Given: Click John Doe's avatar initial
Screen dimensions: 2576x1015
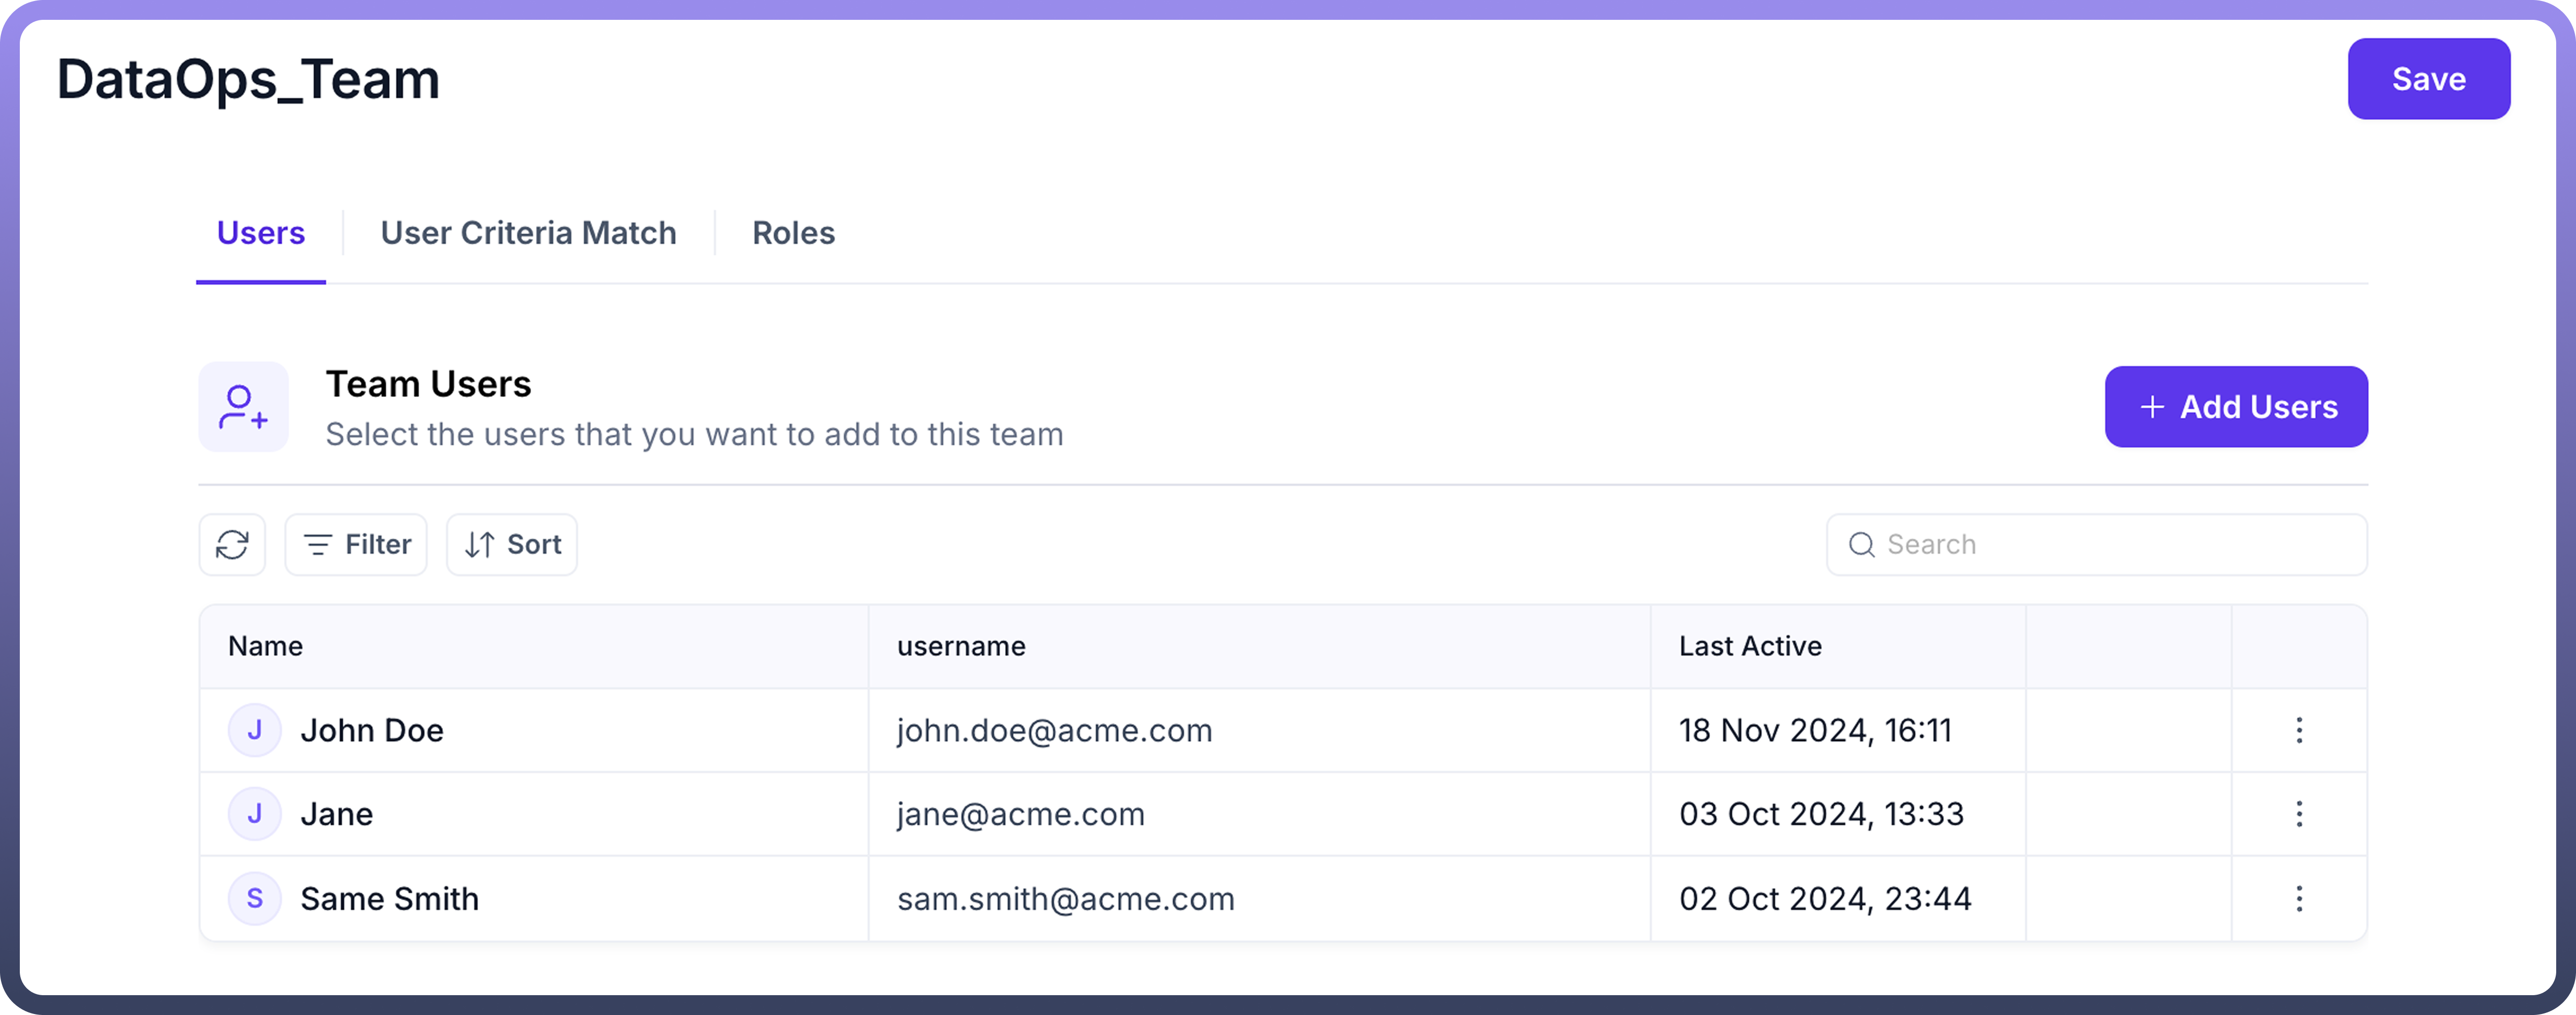Looking at the screenshot, I should [x=255, y=731].
